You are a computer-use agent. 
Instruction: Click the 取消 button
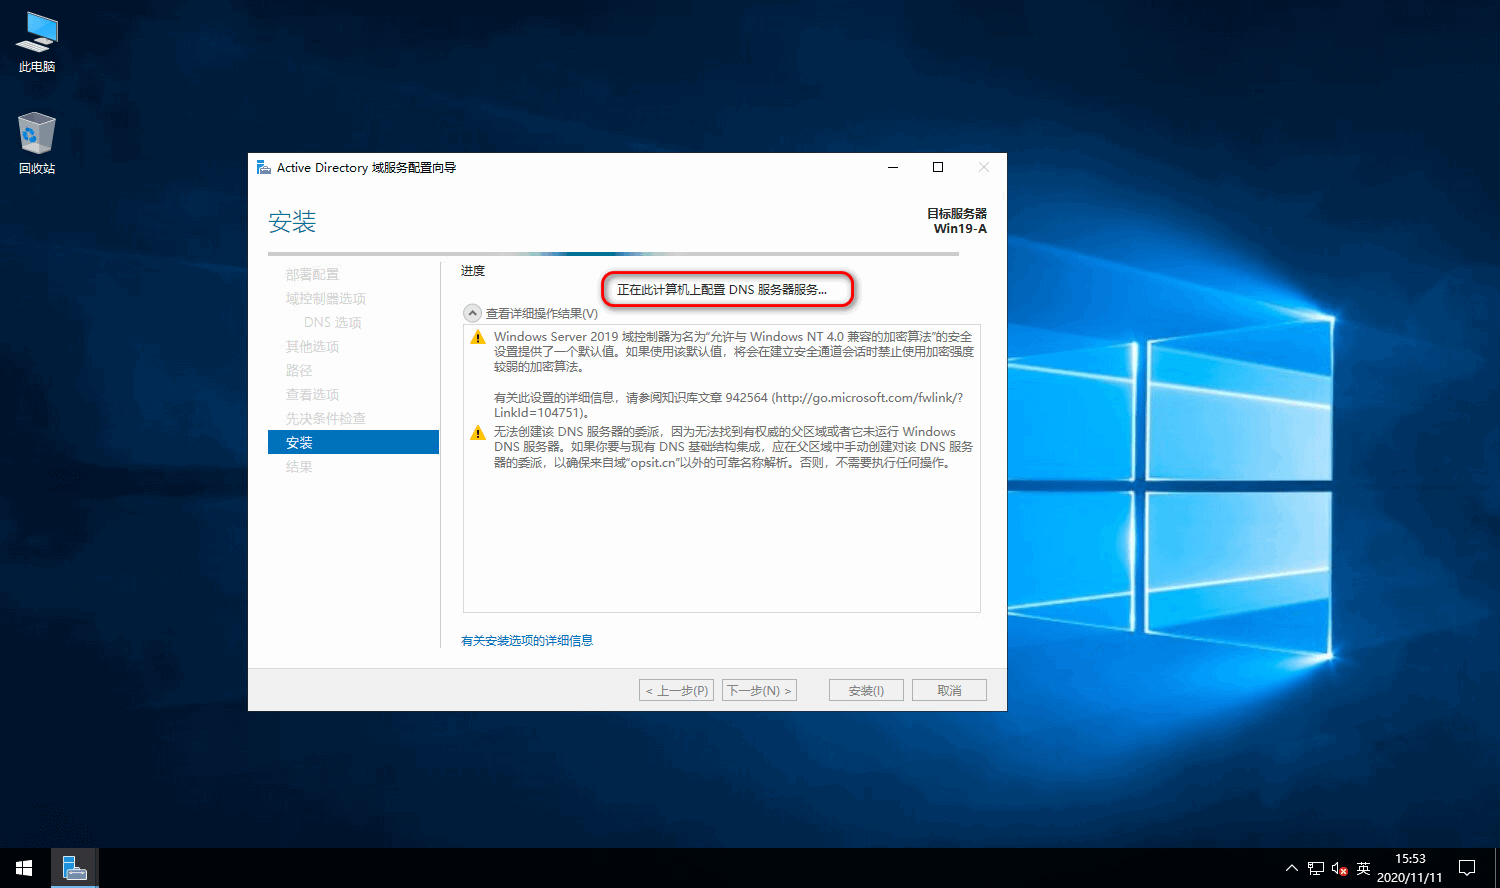tap(949, 690)
